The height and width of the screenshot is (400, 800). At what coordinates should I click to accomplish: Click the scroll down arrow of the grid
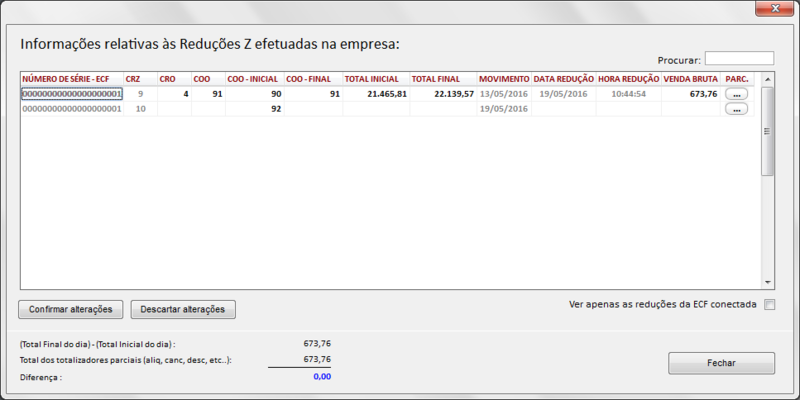click(768, 283)
